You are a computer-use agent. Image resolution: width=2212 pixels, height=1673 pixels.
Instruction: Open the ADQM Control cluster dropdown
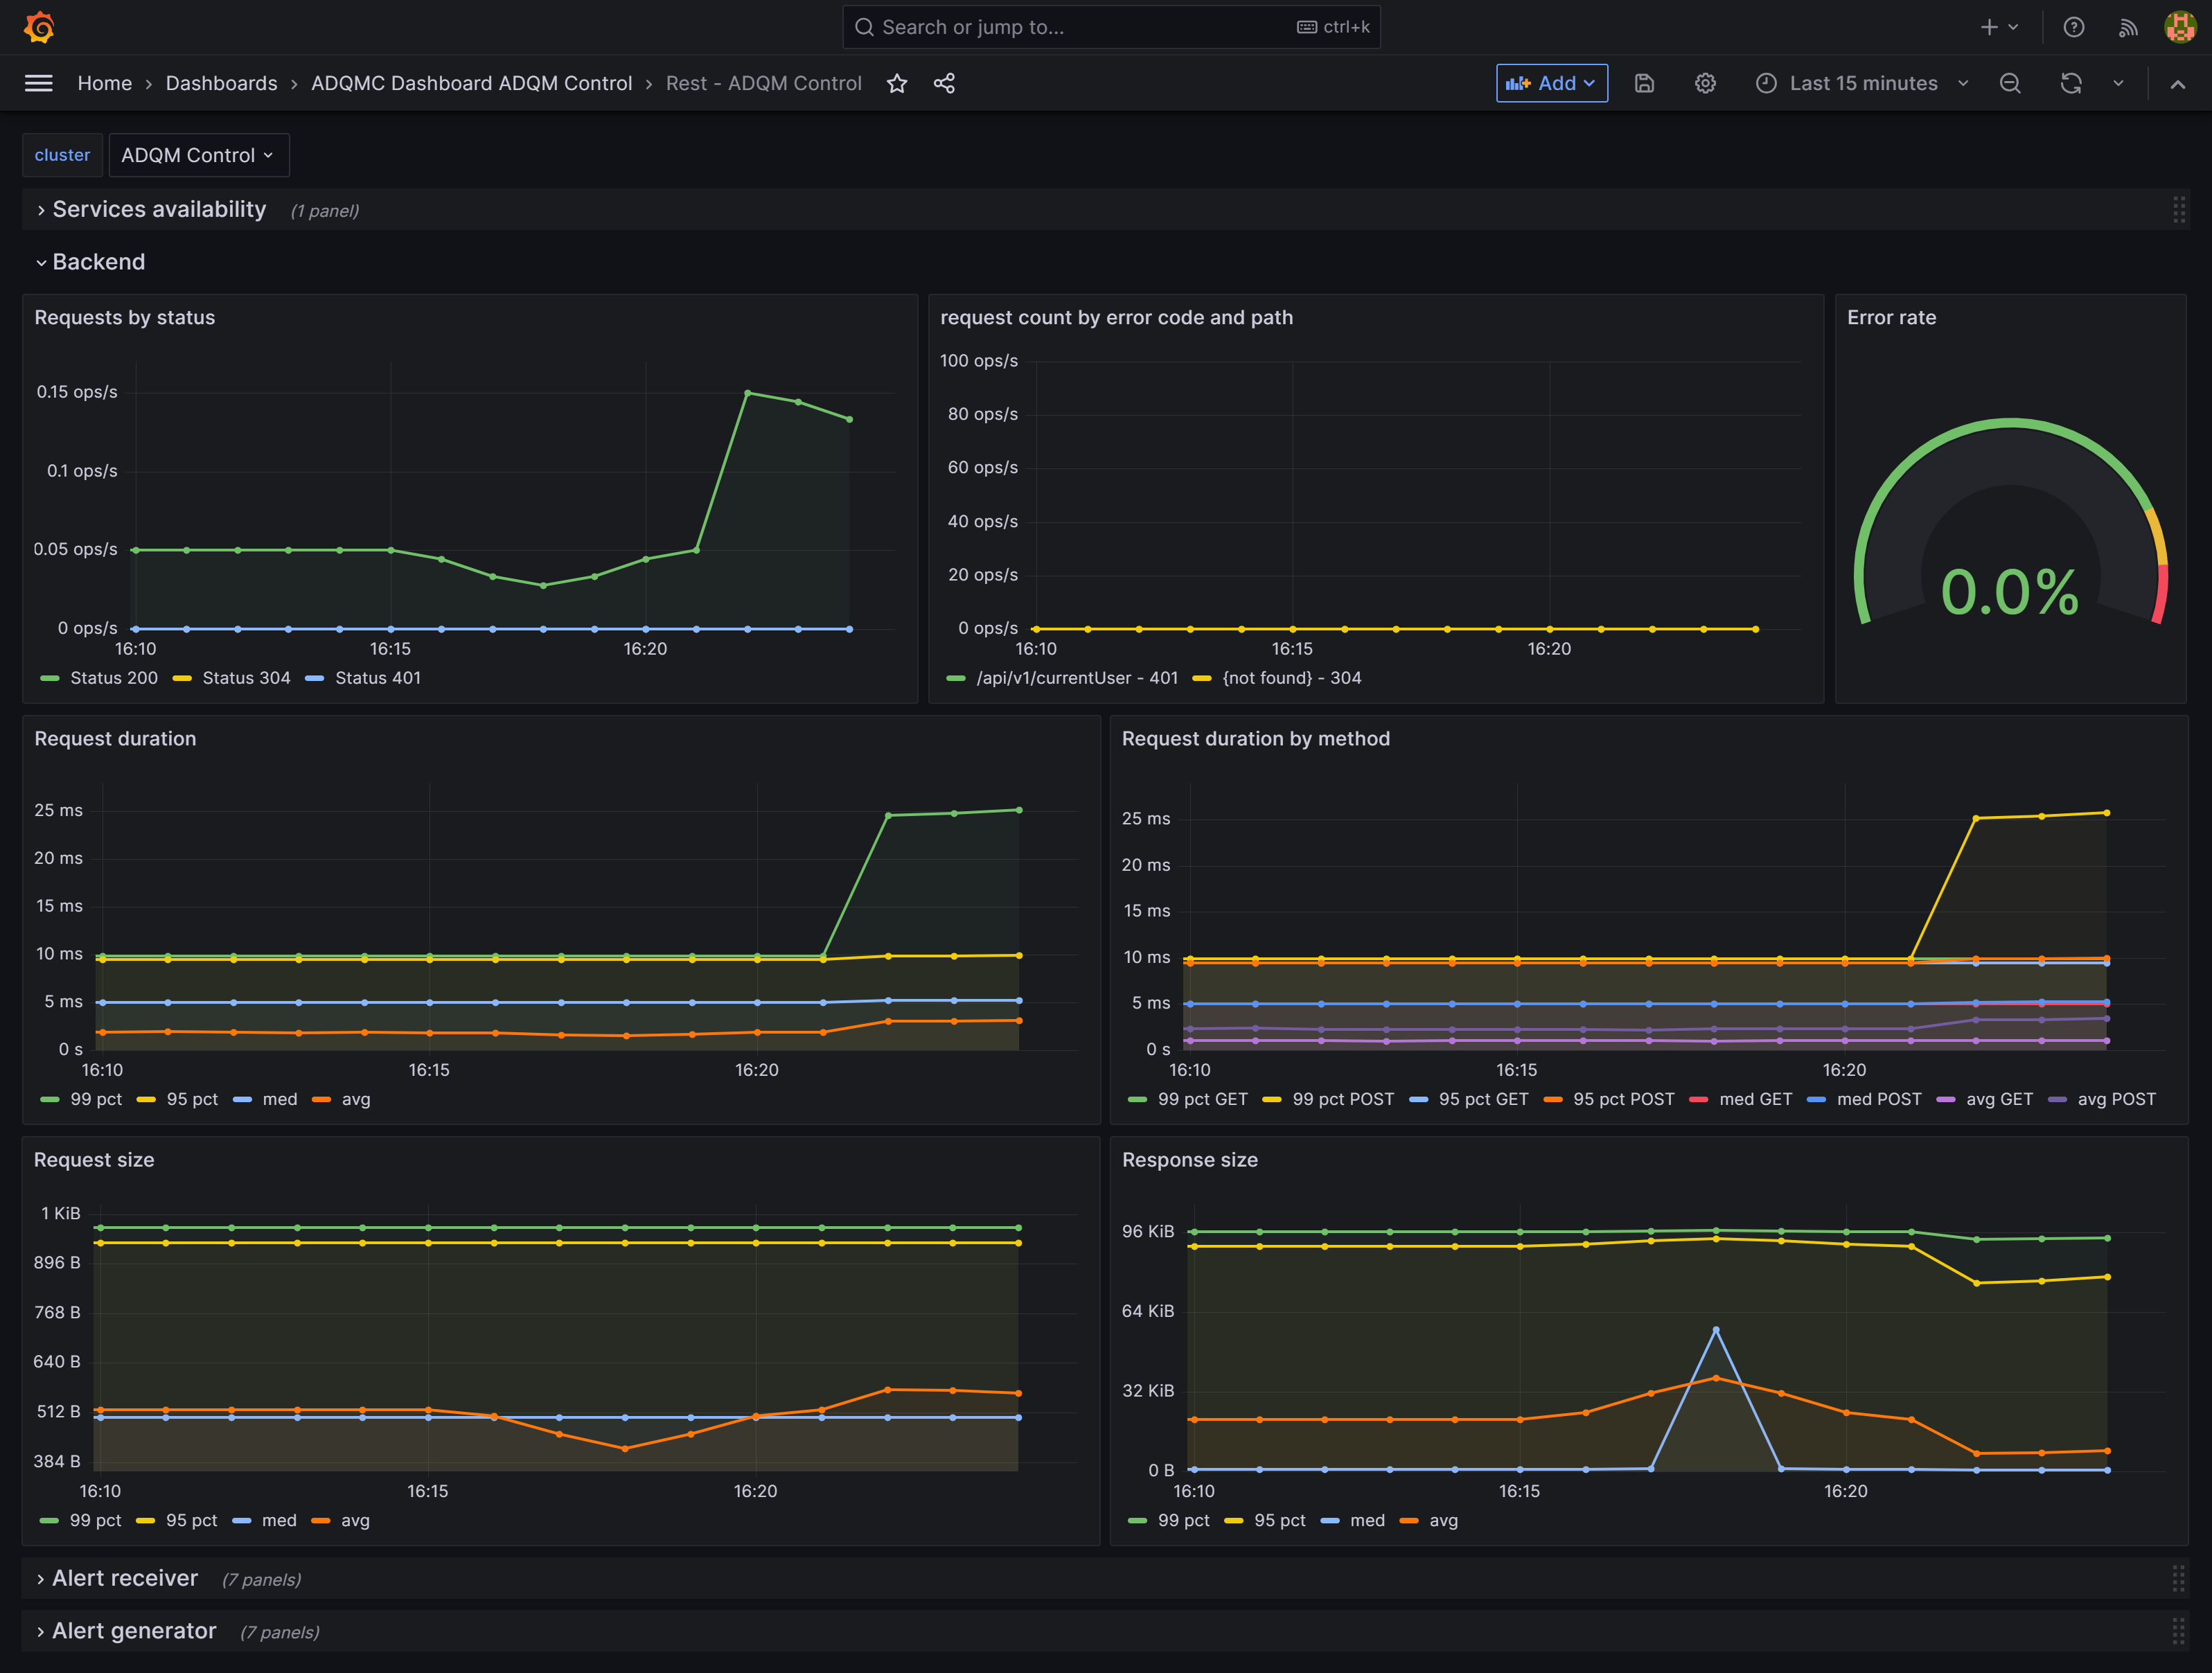[198, 155]
